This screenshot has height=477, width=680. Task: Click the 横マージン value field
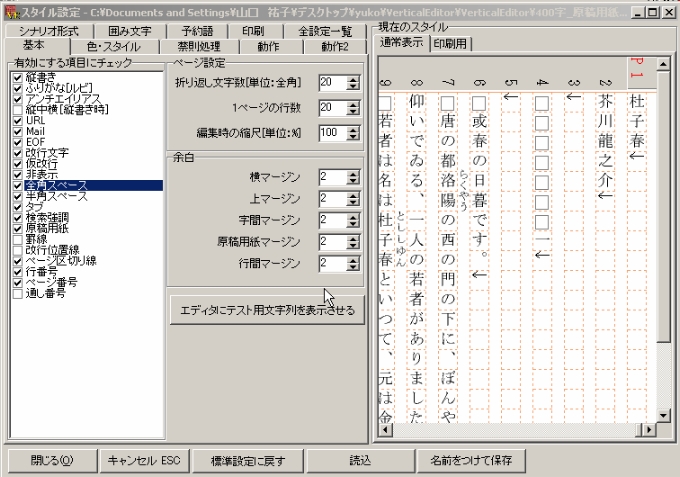(x=331, y=176)
